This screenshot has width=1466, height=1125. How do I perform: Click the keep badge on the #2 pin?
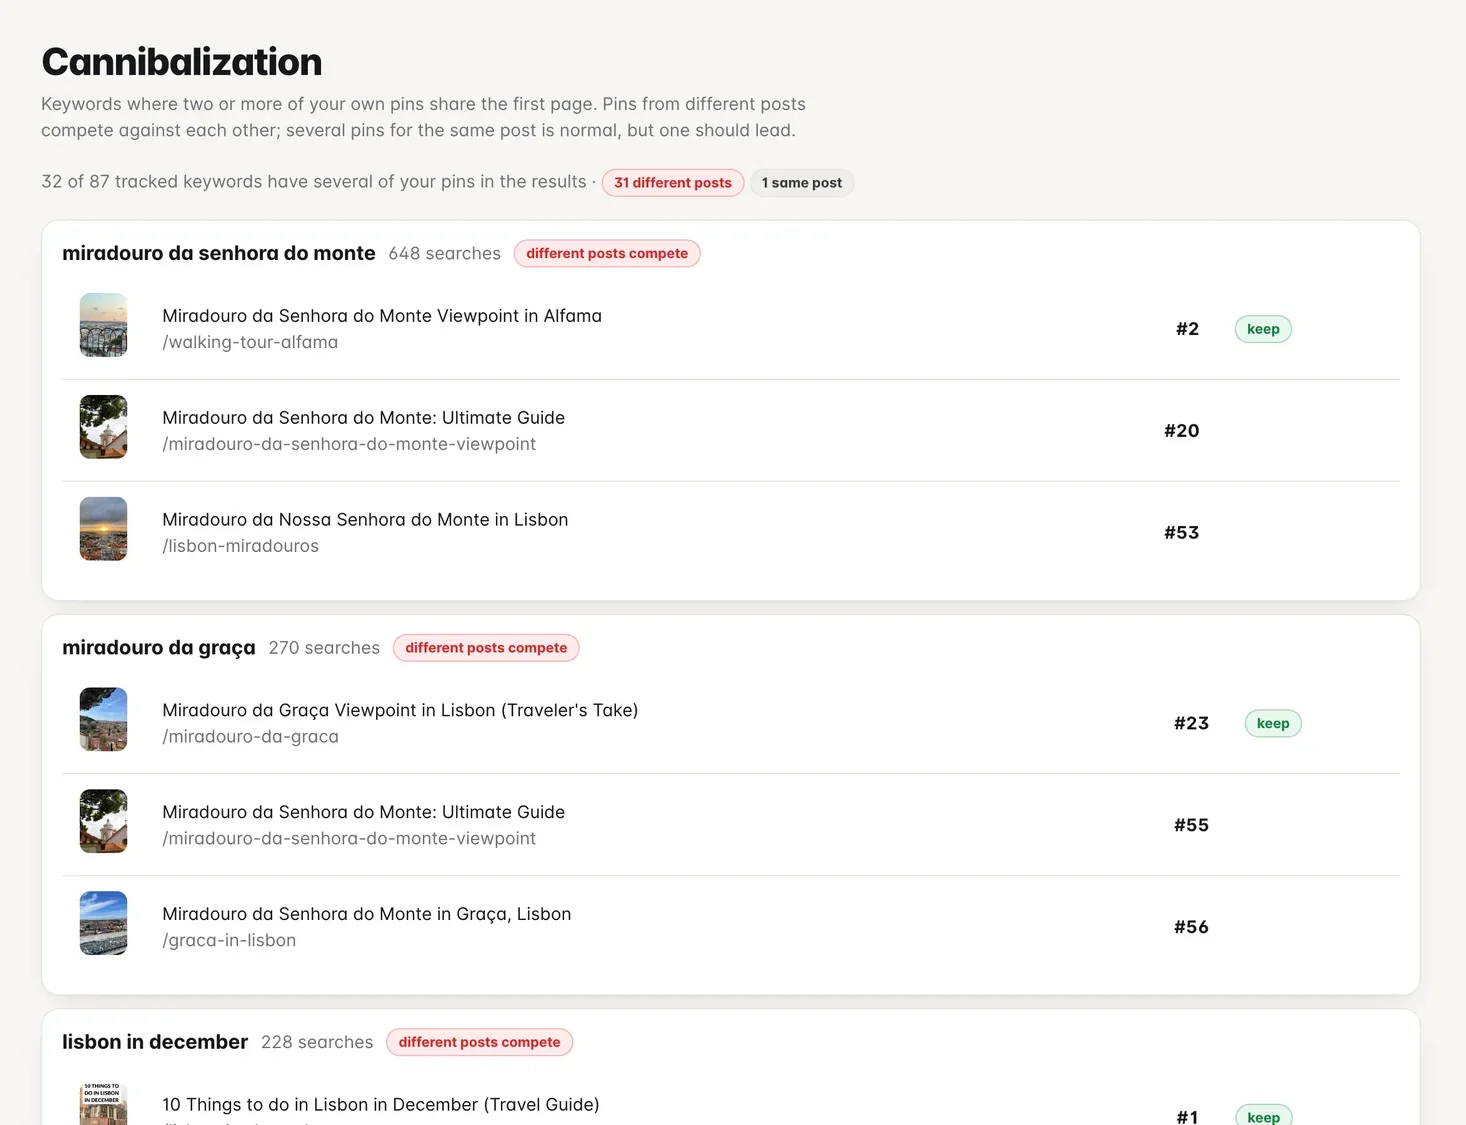(1263, 329)
